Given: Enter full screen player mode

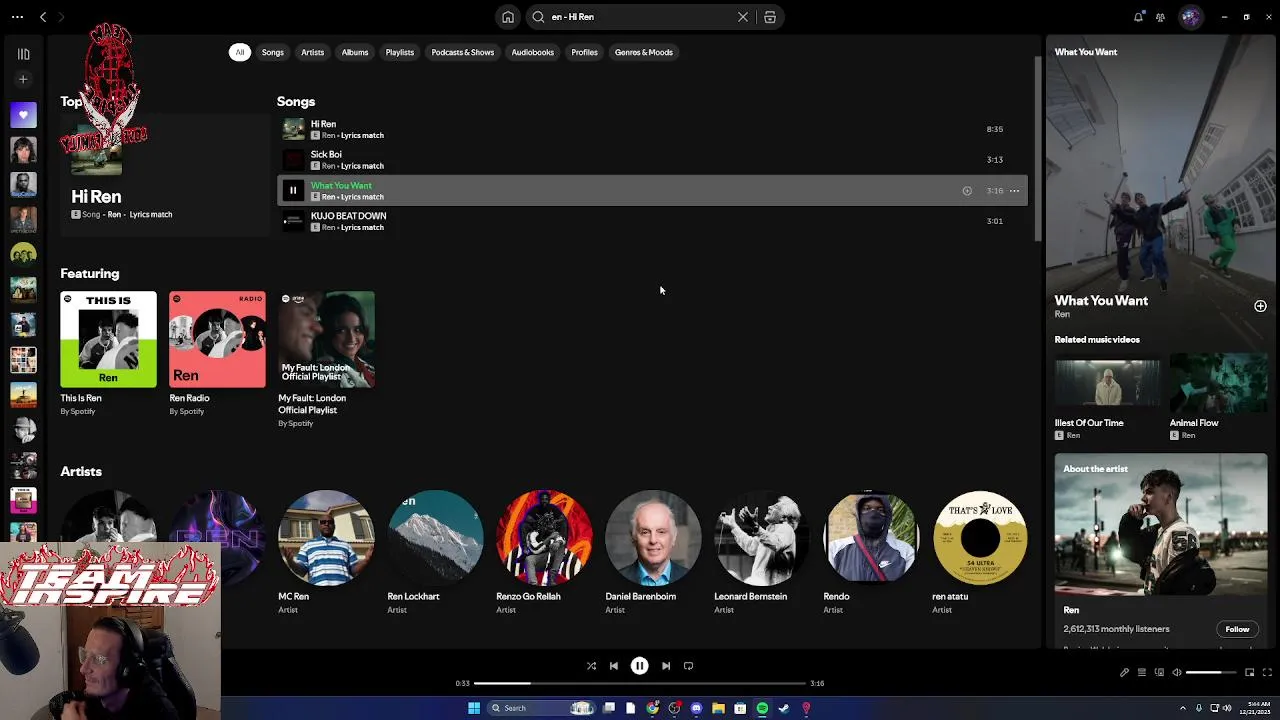Looking at the screenshot, I should 1267,673.
